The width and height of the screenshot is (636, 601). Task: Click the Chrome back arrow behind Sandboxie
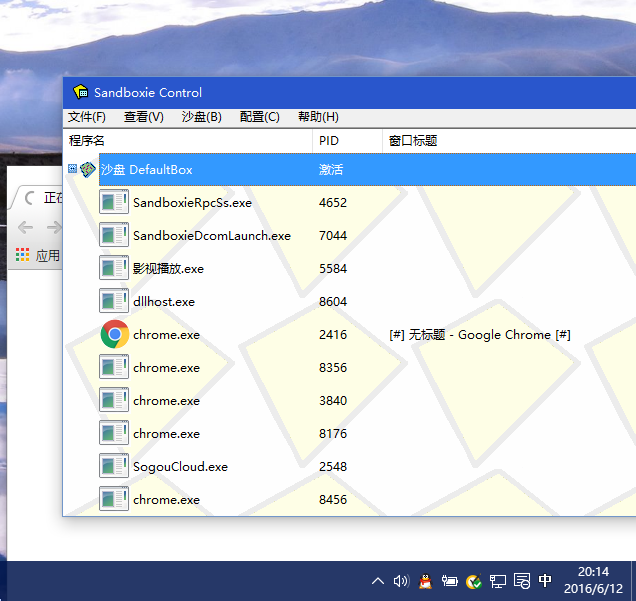click(x=25, y=227)
